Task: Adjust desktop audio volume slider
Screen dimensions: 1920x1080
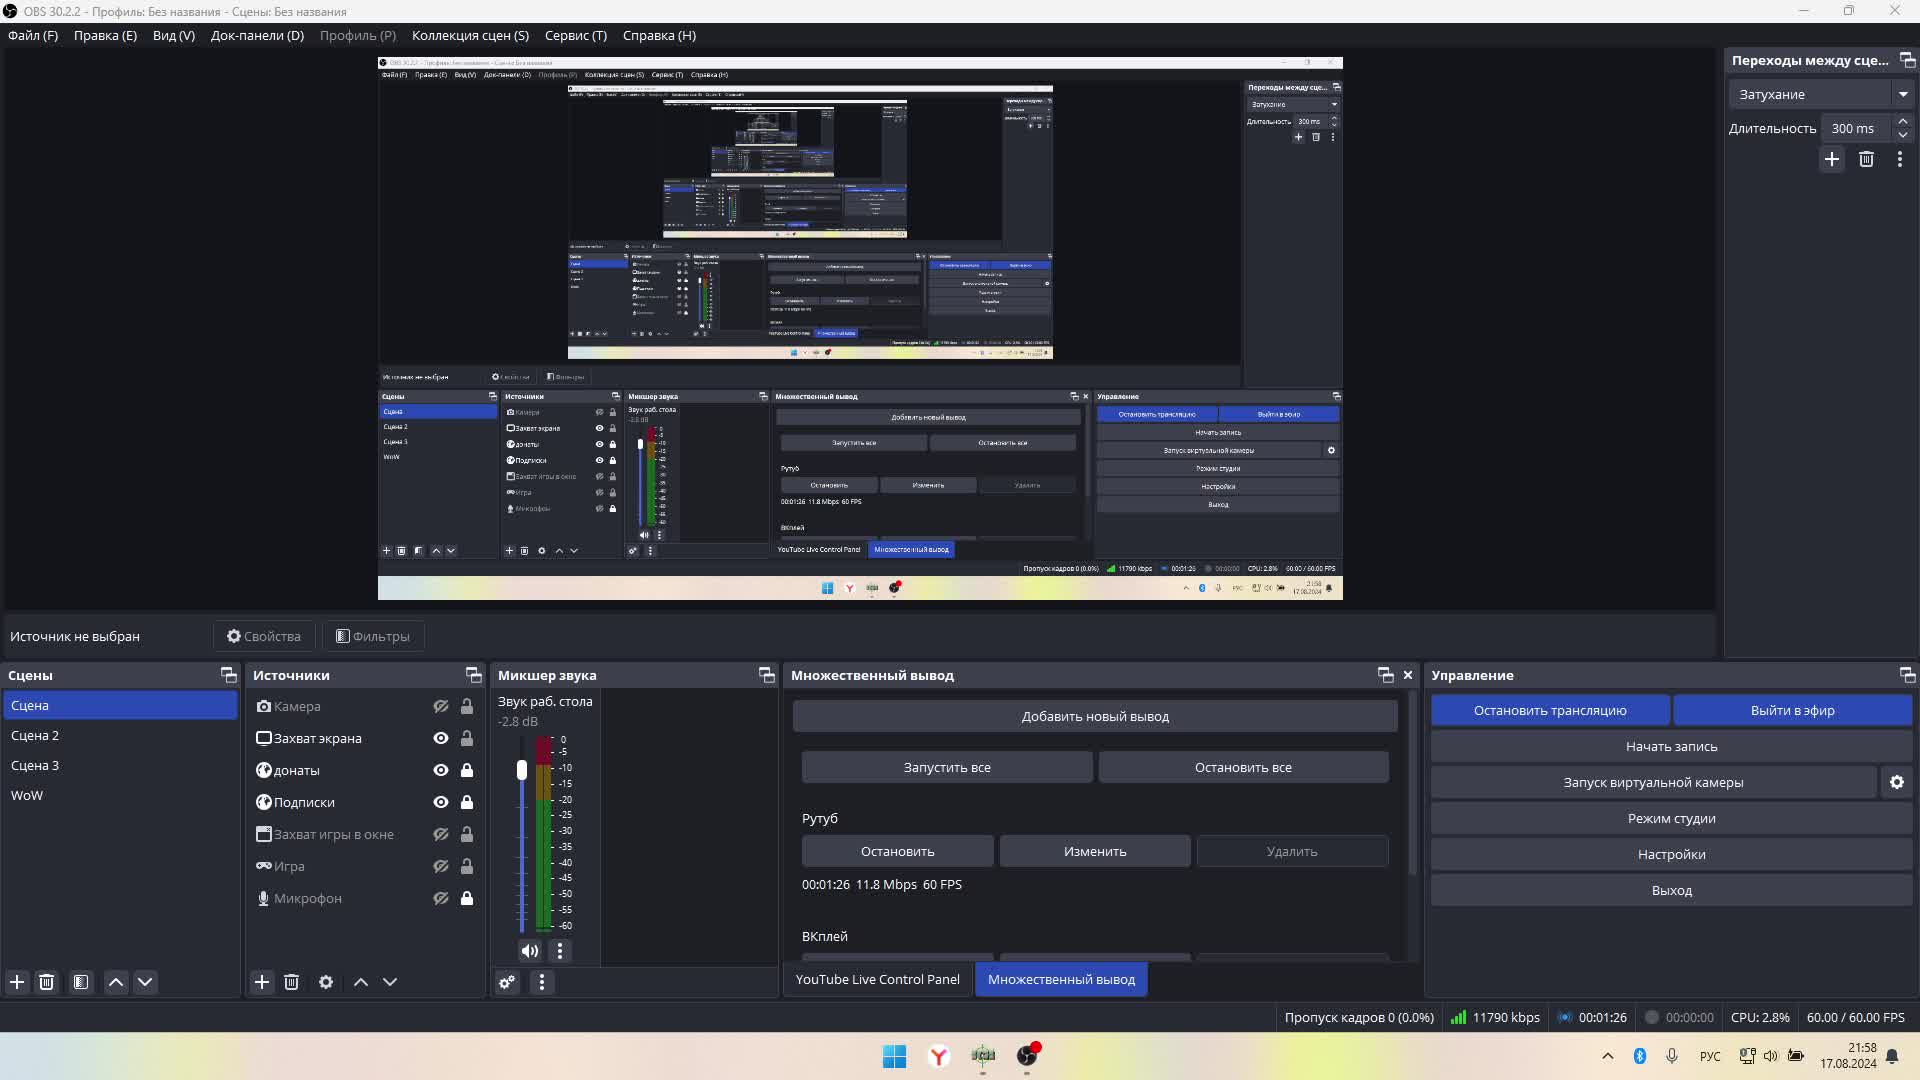Action: pyautogui.click(x=522, y=770)
